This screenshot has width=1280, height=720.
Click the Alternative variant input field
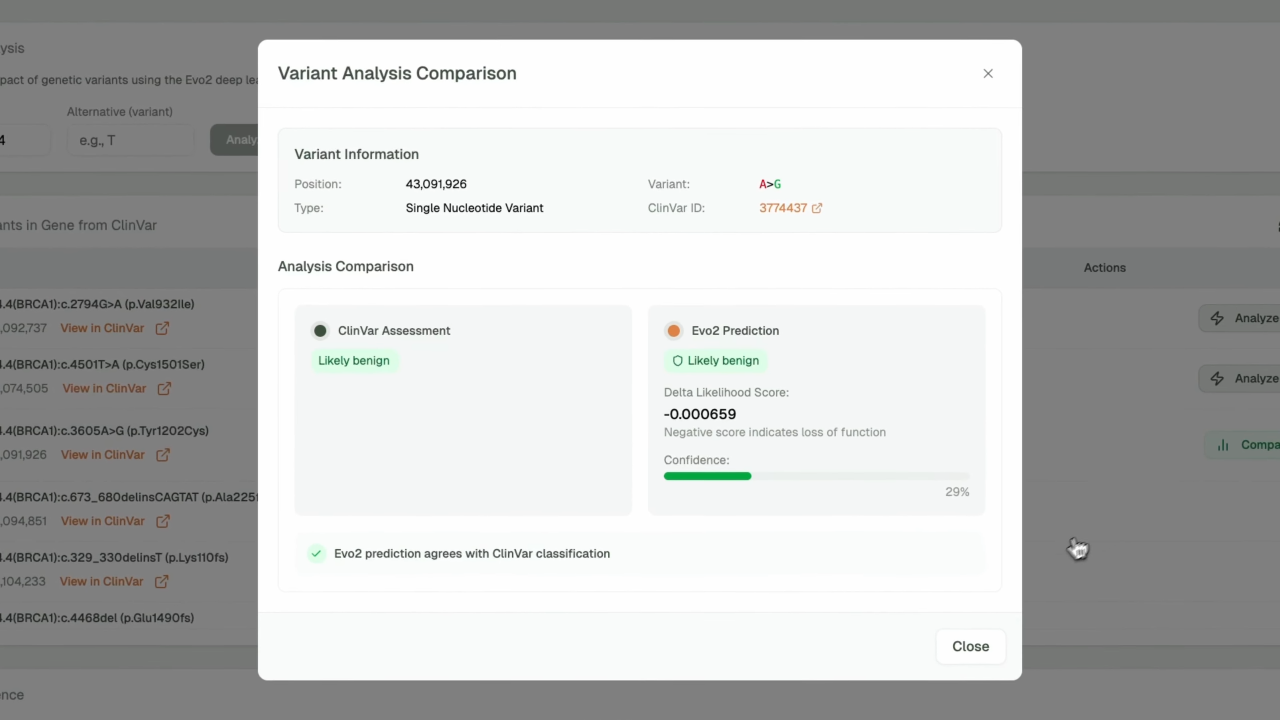[x=131, y=140]
